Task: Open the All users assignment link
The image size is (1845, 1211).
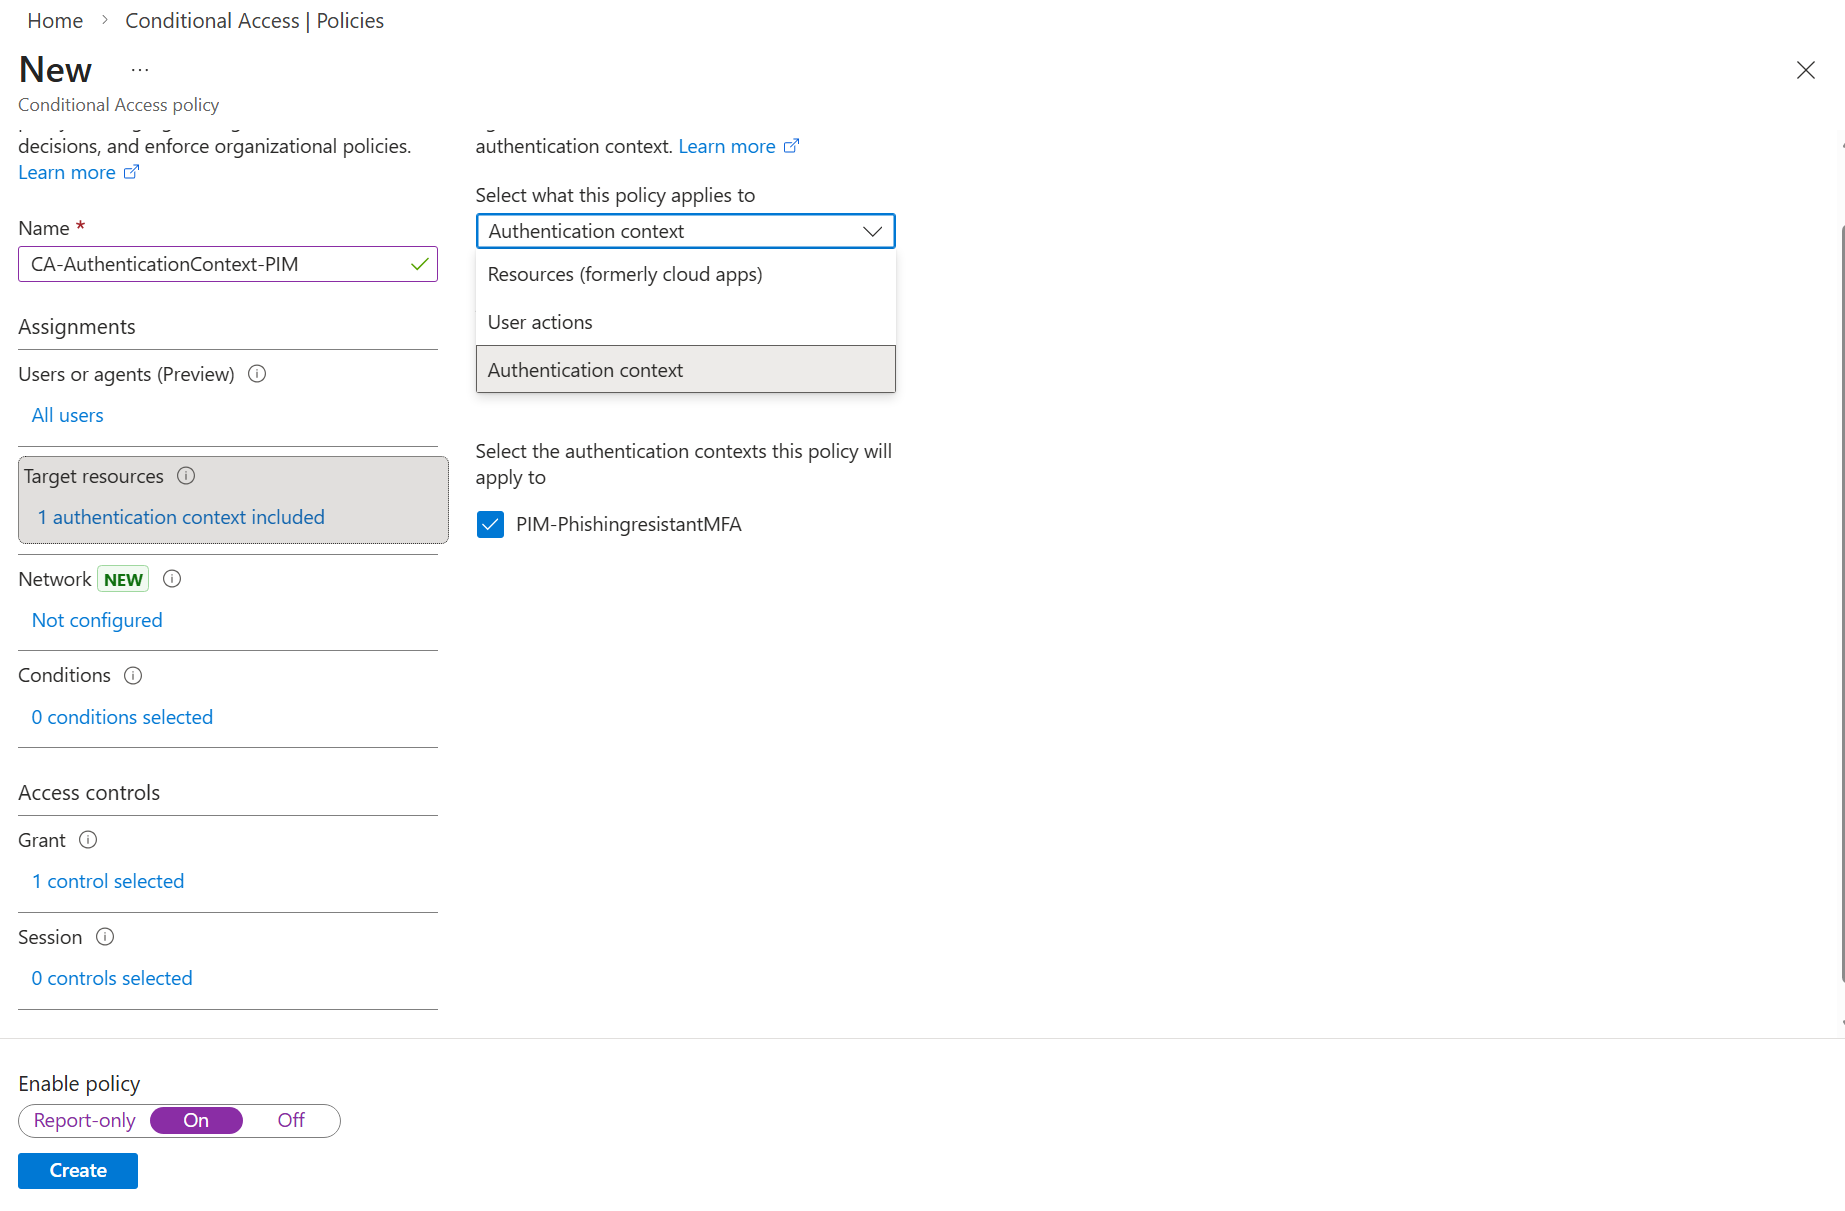Action: click(68, 416)
